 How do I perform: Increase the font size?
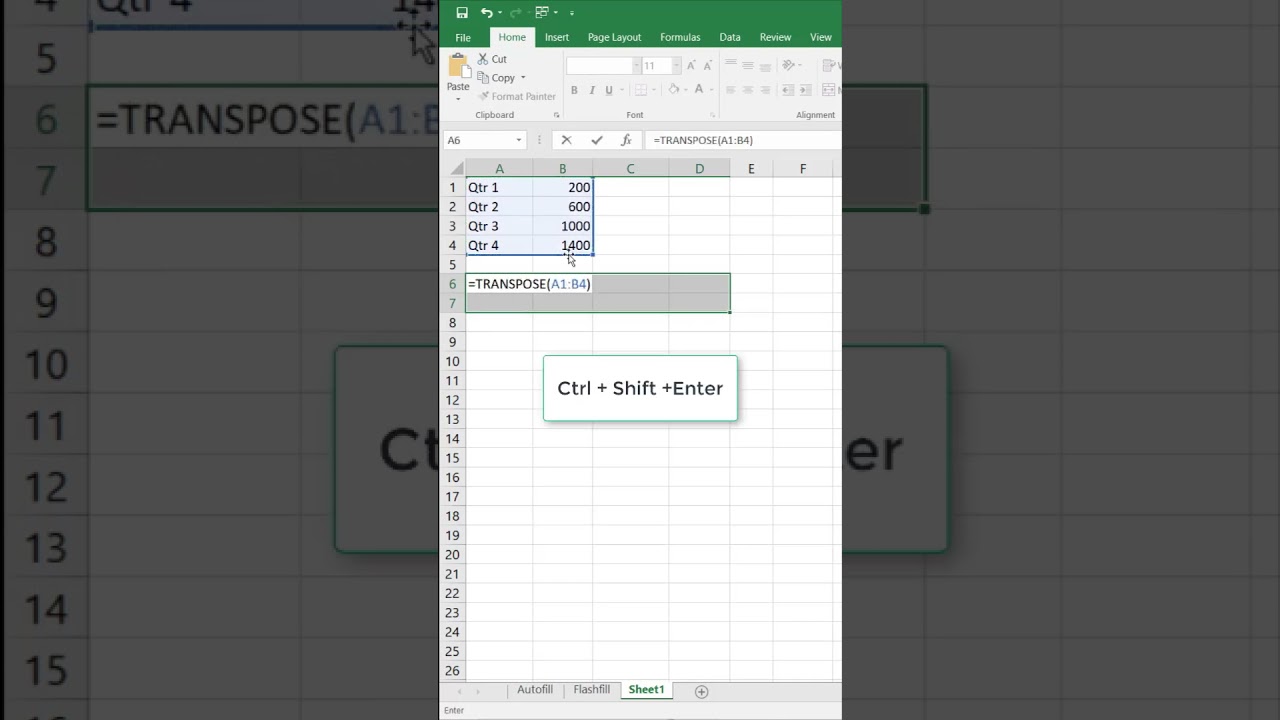691,66
